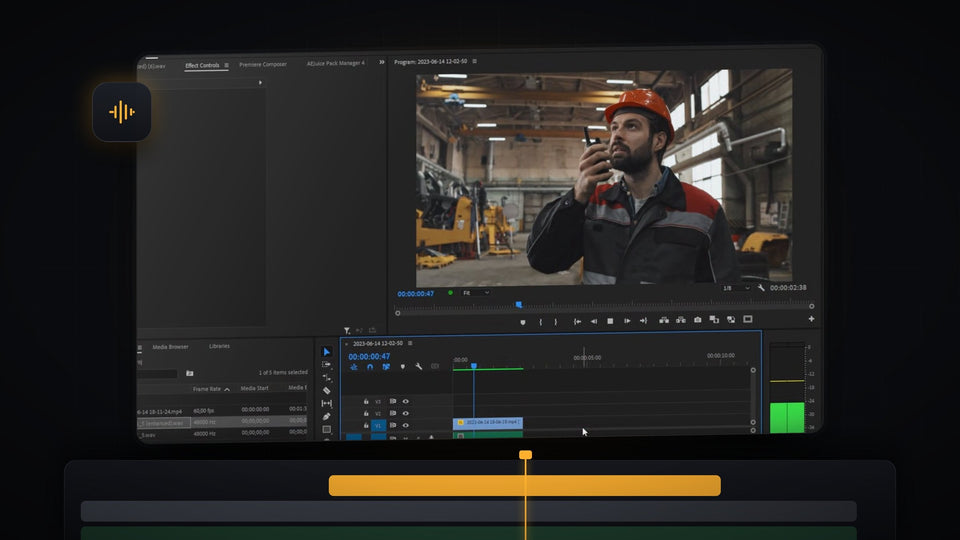Step forward one frame
This screenshot has height=540, width=960.
[x=627, y=321]
